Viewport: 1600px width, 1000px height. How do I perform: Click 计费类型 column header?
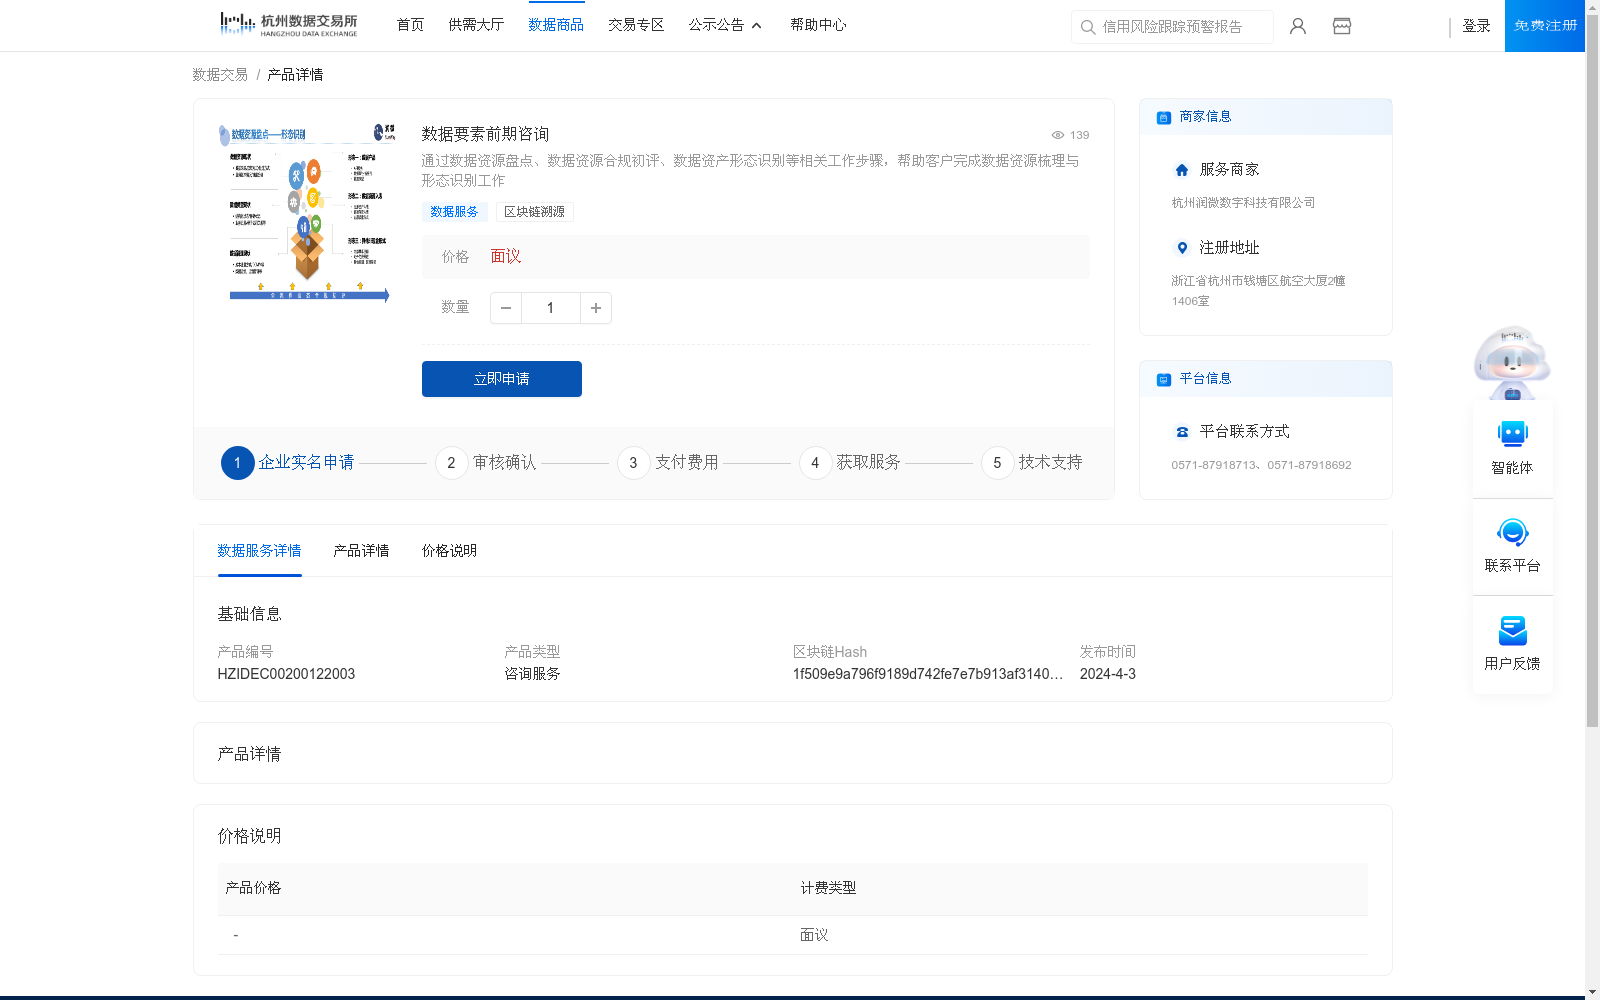828,888
